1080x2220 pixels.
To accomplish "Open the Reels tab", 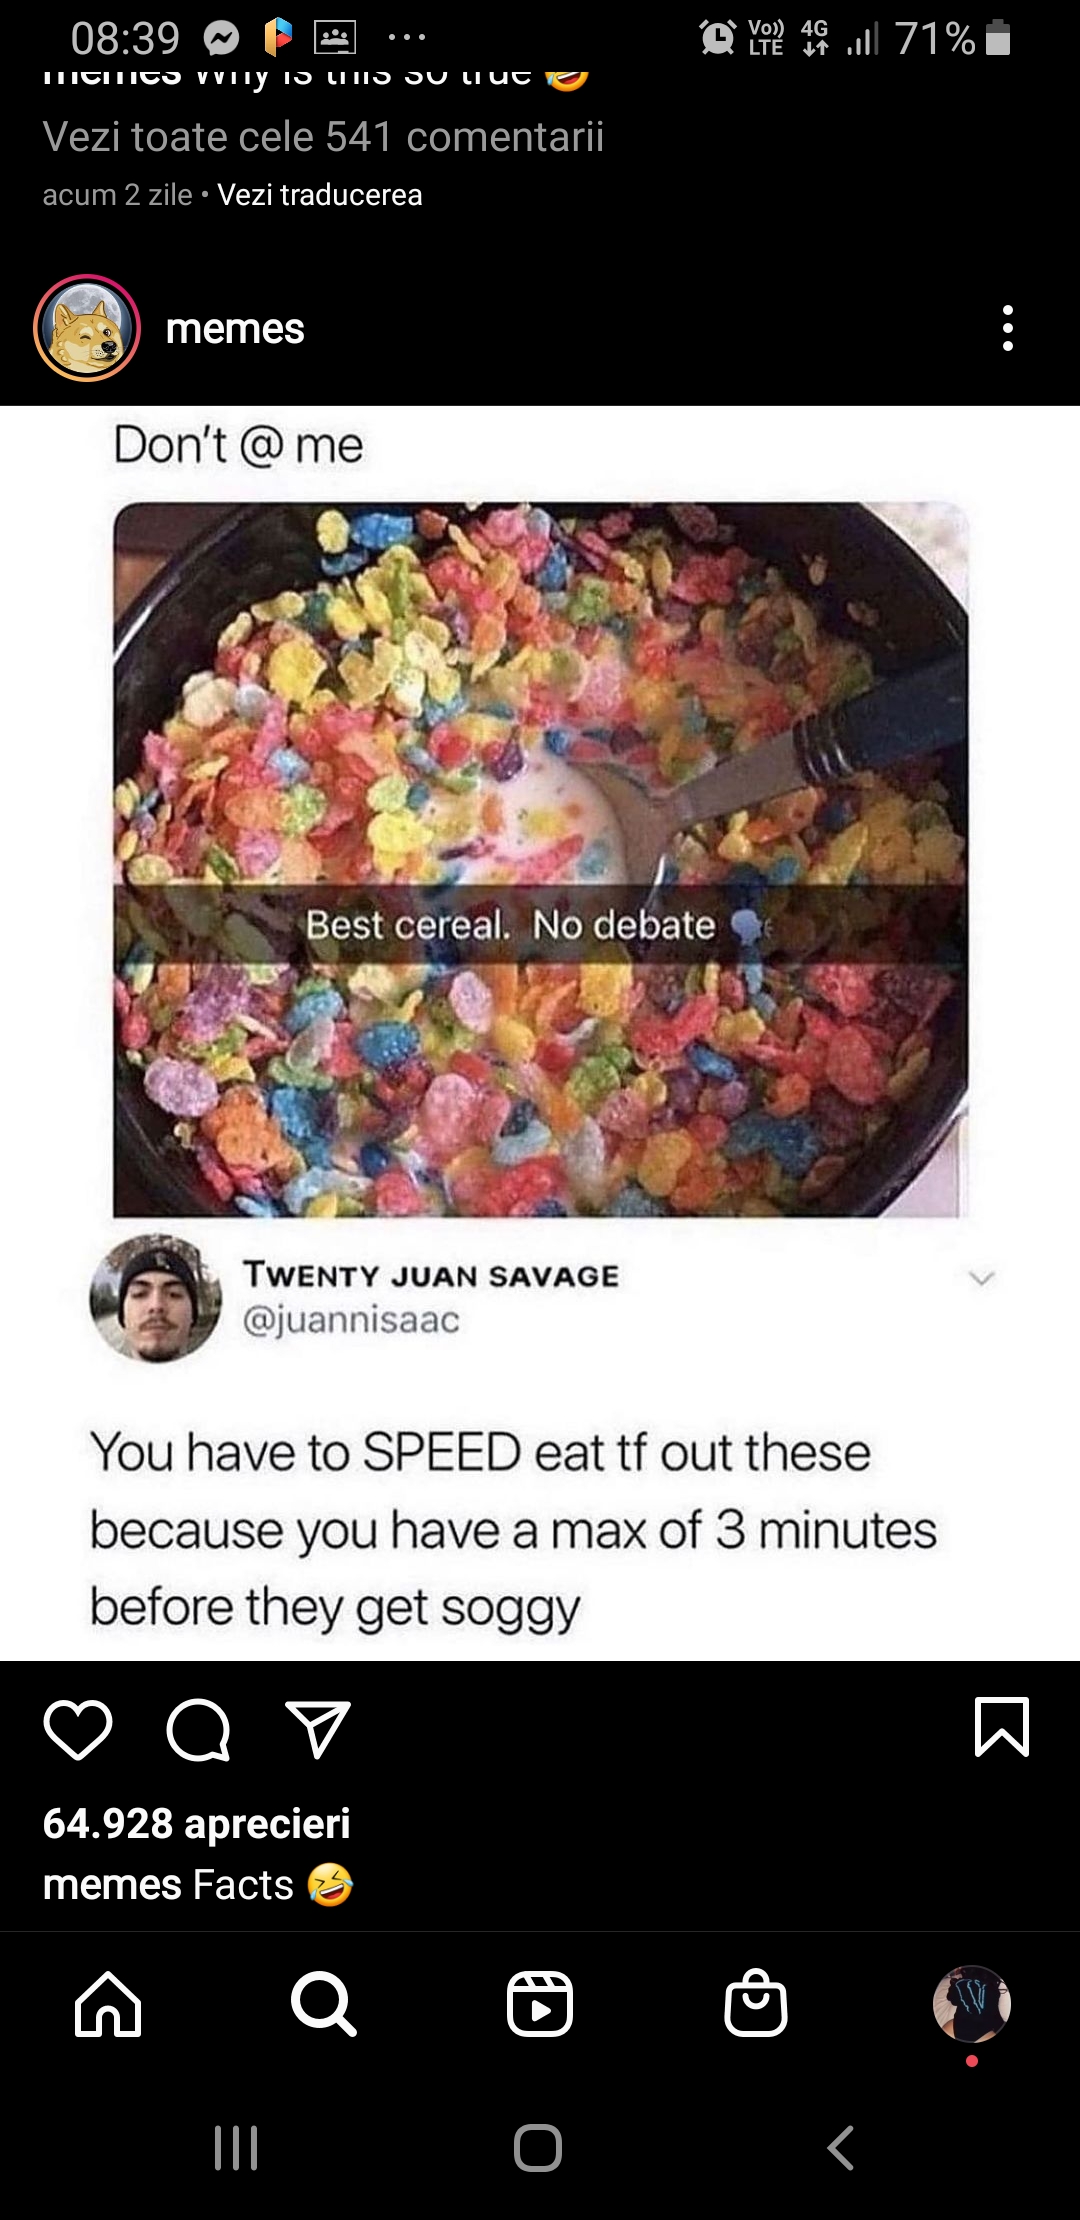I will (540, 2004).
